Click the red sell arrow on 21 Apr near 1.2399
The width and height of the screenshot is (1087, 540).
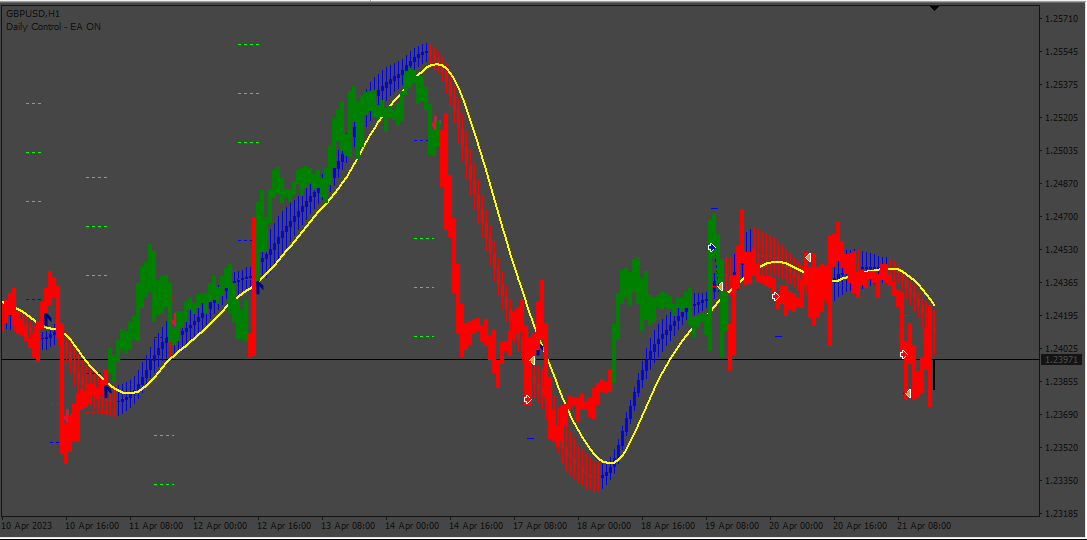(x=903, y=354)
